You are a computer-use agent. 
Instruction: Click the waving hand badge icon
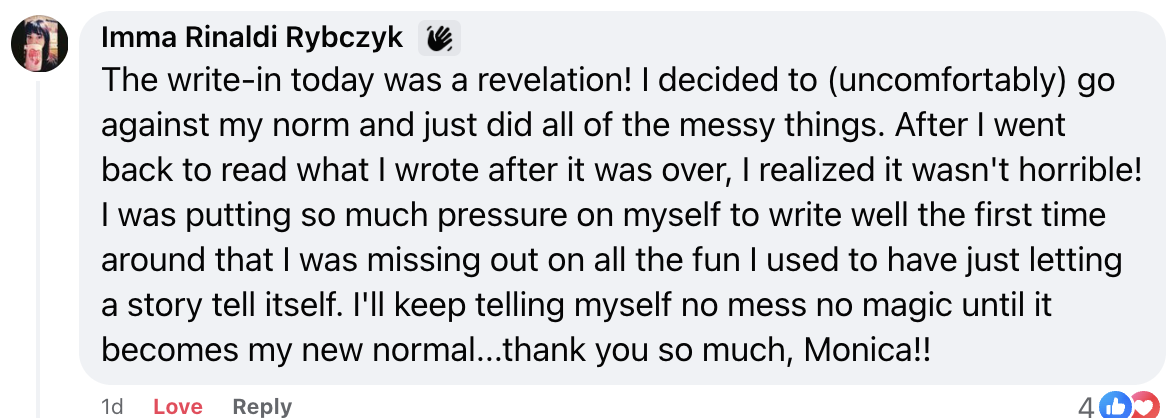439,38
